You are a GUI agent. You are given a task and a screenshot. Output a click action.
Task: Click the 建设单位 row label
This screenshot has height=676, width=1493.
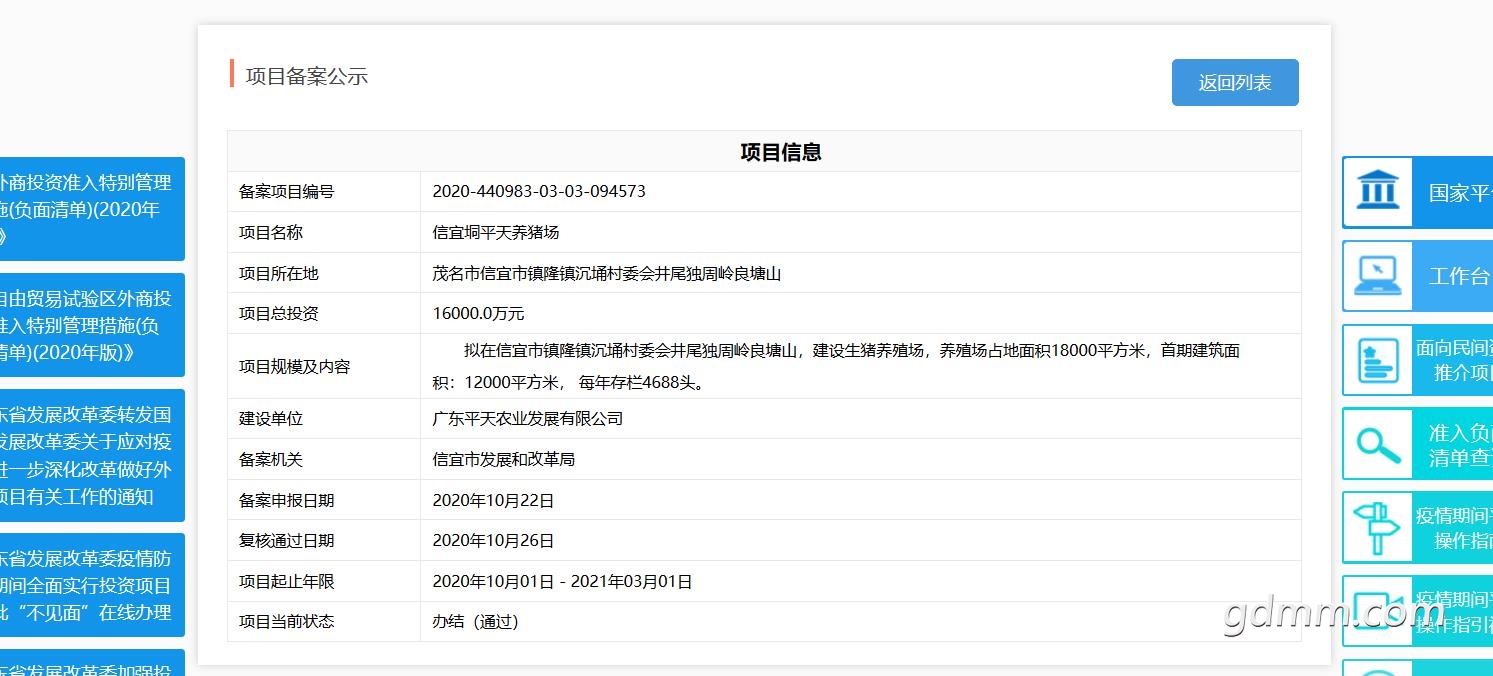click(x=271, y=418)
